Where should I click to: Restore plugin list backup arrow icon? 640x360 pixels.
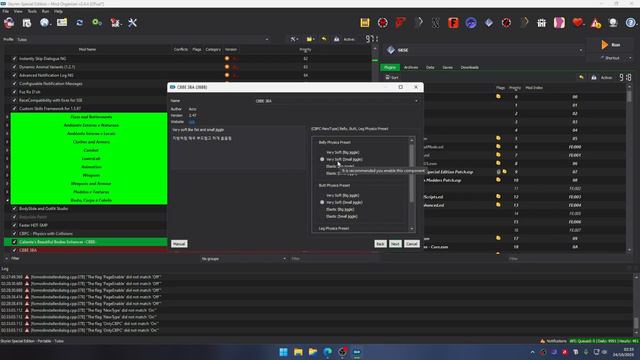581,77
